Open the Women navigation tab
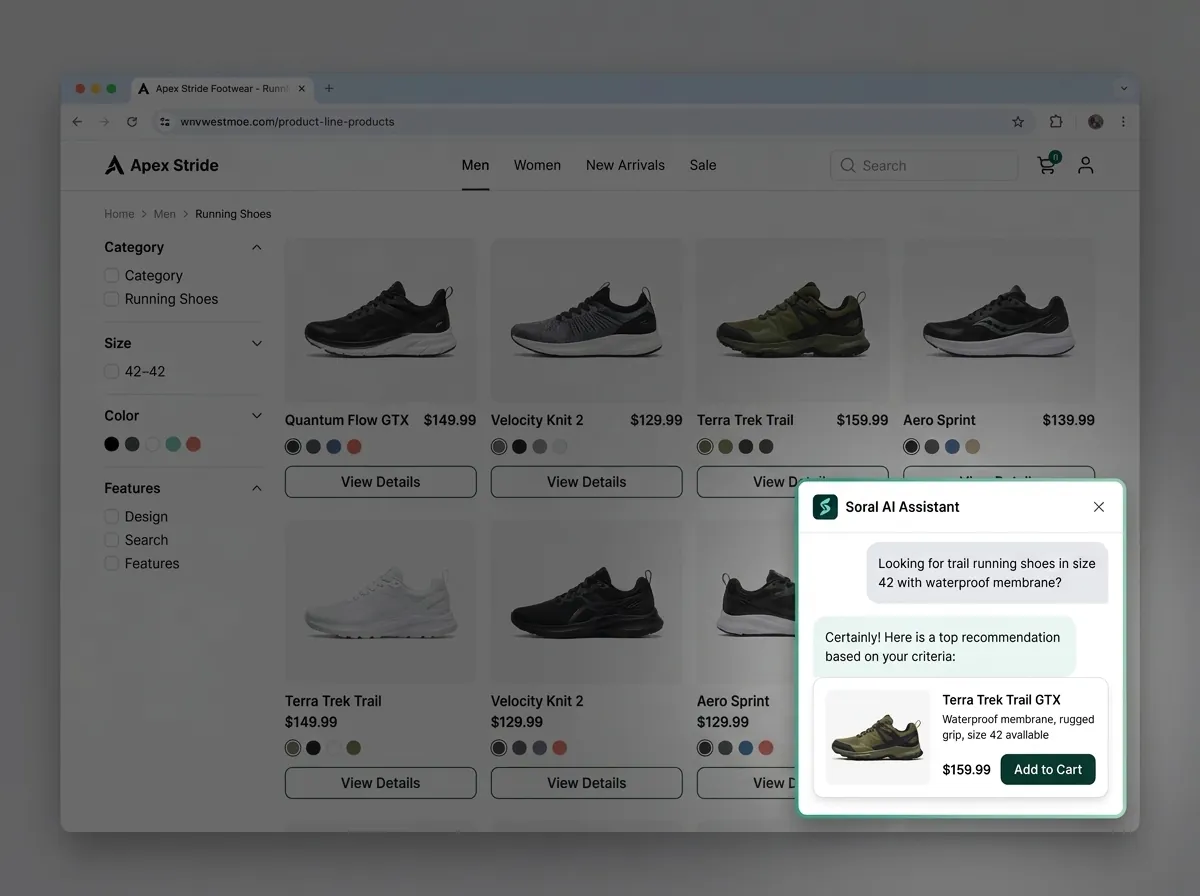1200x896 pixels. pyautogui.click(x=537, y=165)
